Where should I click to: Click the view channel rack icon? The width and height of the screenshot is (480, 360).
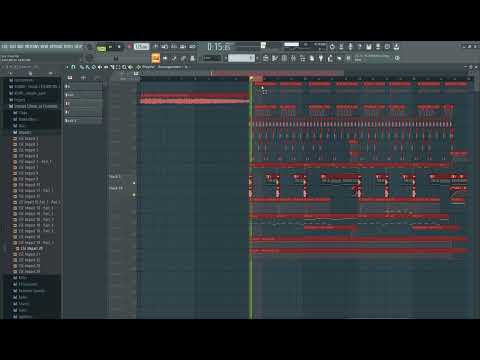[x=284, y=58]
